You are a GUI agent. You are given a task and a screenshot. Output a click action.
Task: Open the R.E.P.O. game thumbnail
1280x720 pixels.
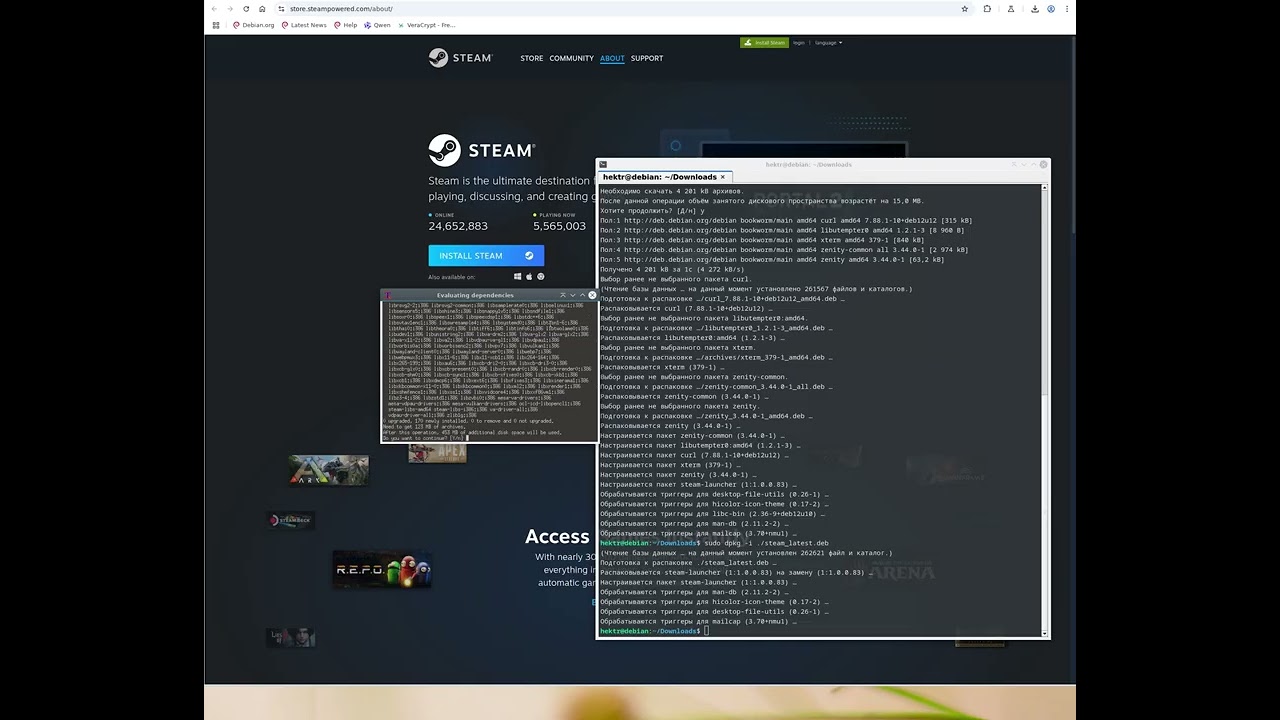tap(382, 569)
